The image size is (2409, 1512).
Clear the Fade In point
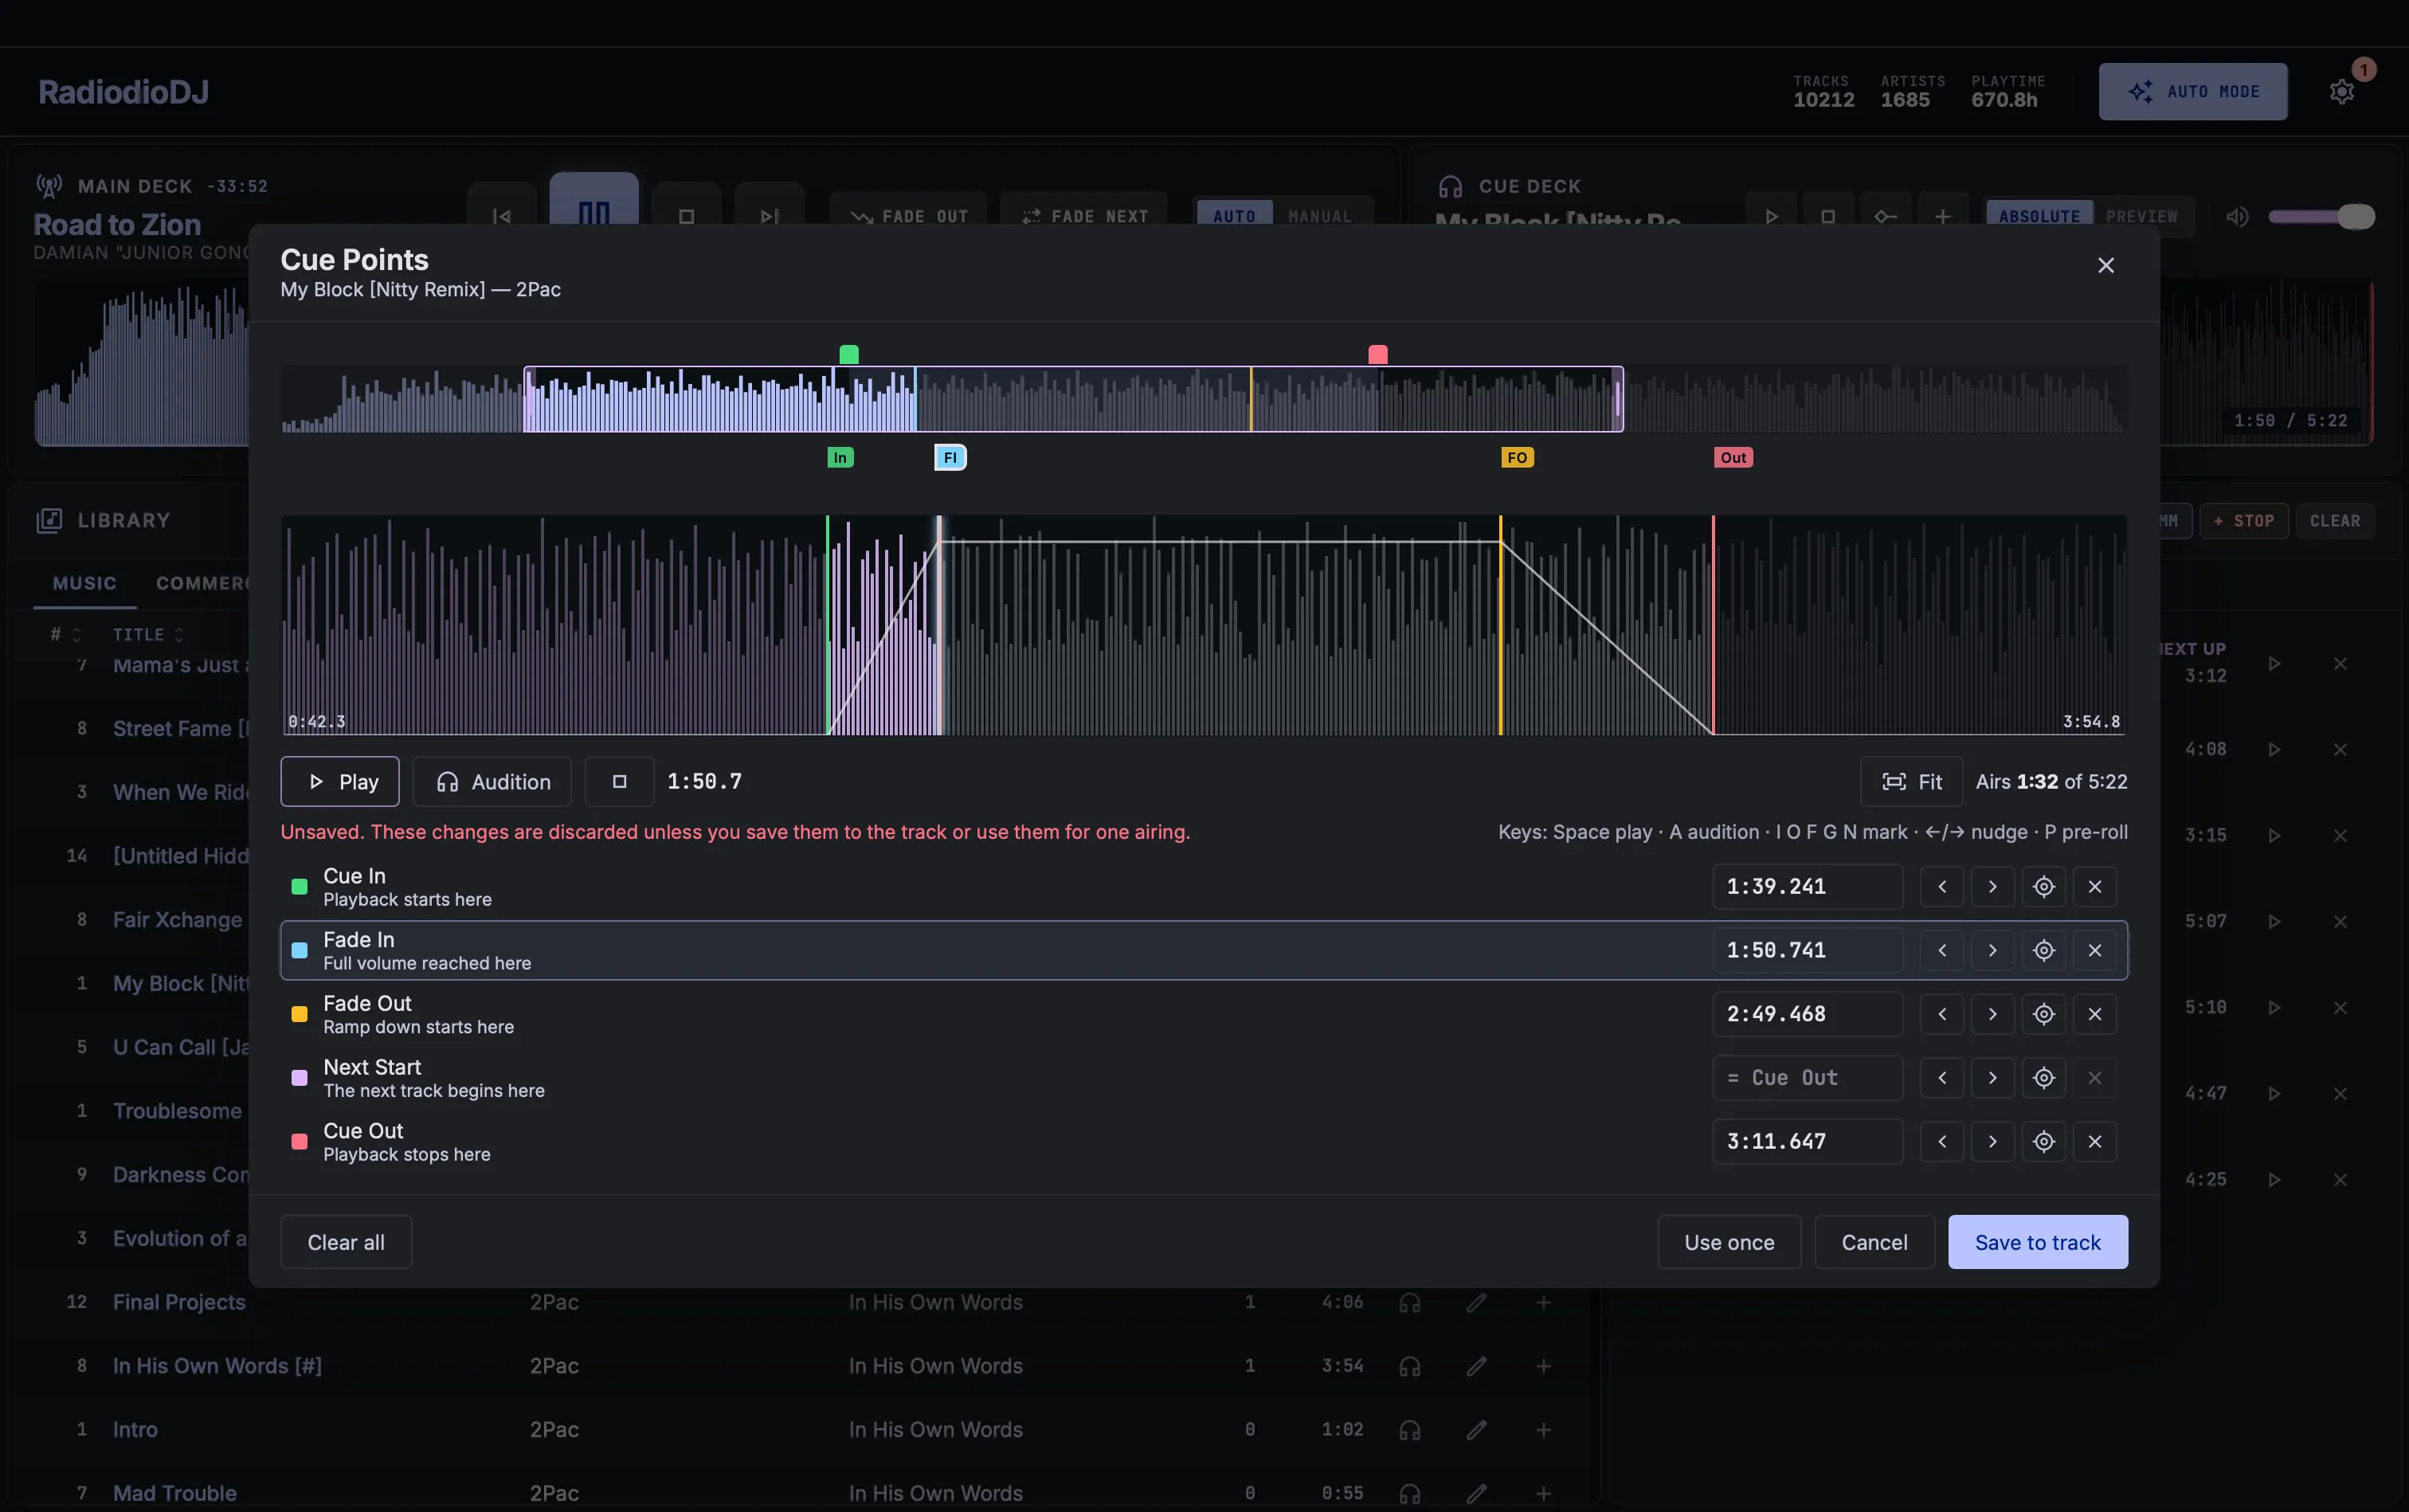(x=2094, y=950)
